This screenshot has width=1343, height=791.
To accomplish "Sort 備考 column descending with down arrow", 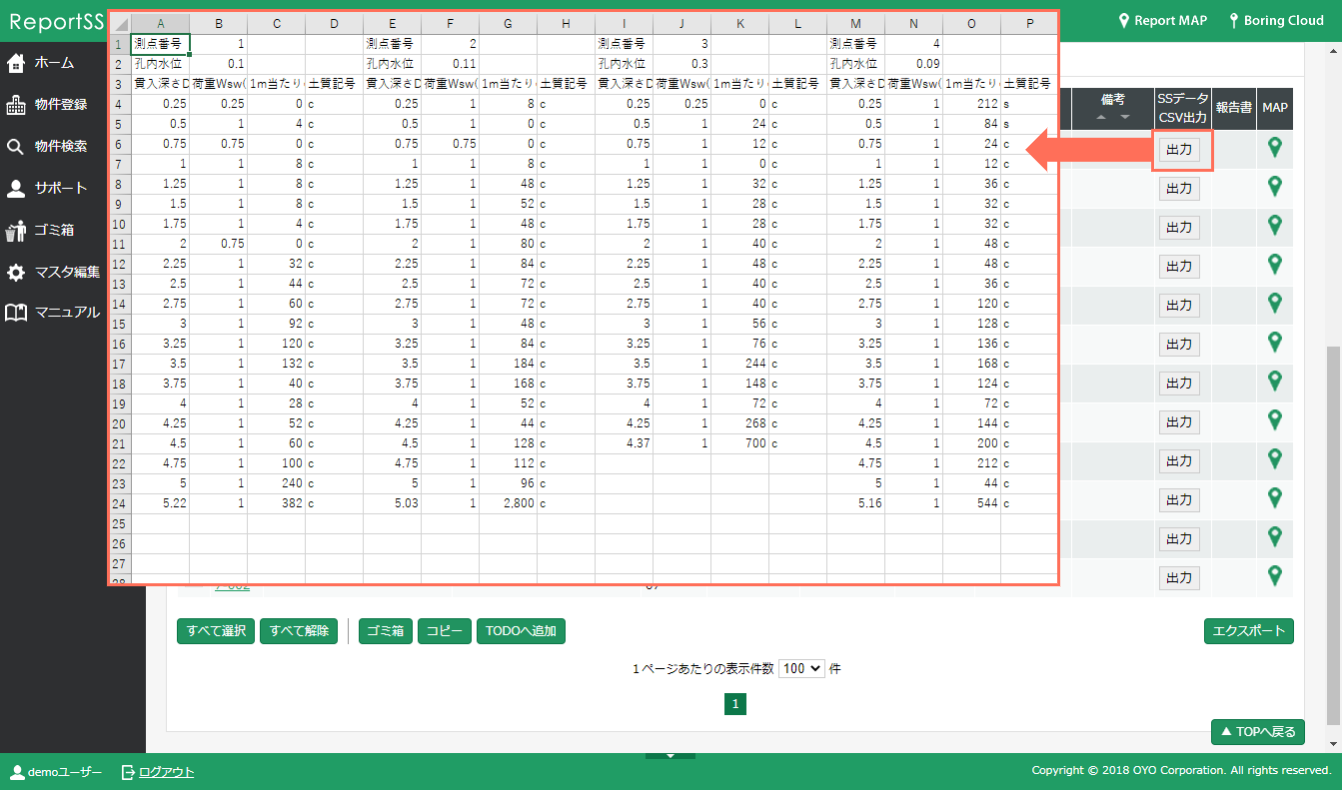I will (1124, 117).
